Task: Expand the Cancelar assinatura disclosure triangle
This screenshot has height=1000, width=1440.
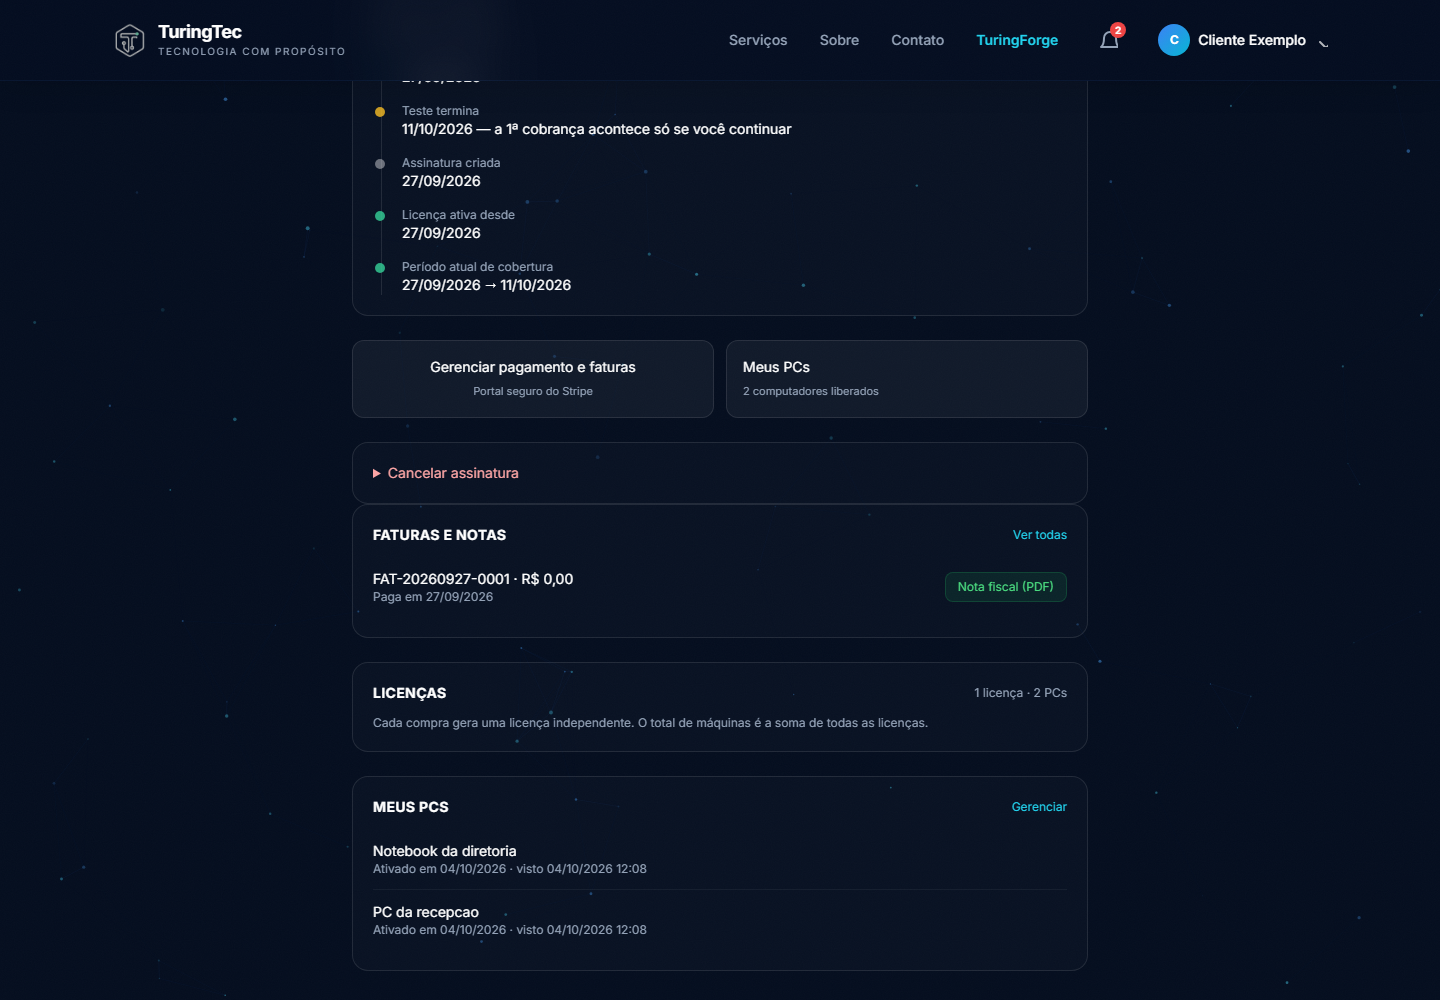Action: coord(377,473)
